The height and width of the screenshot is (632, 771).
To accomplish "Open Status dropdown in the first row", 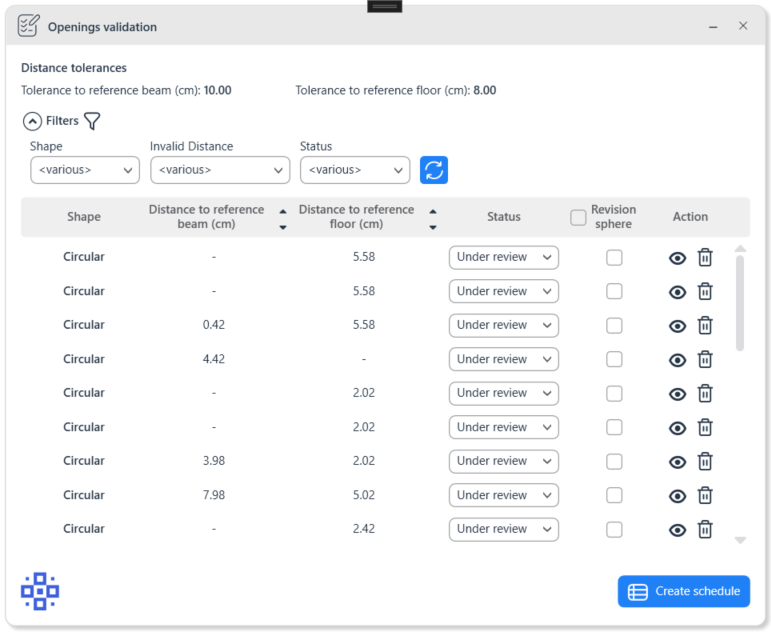I will pos(503,257).
